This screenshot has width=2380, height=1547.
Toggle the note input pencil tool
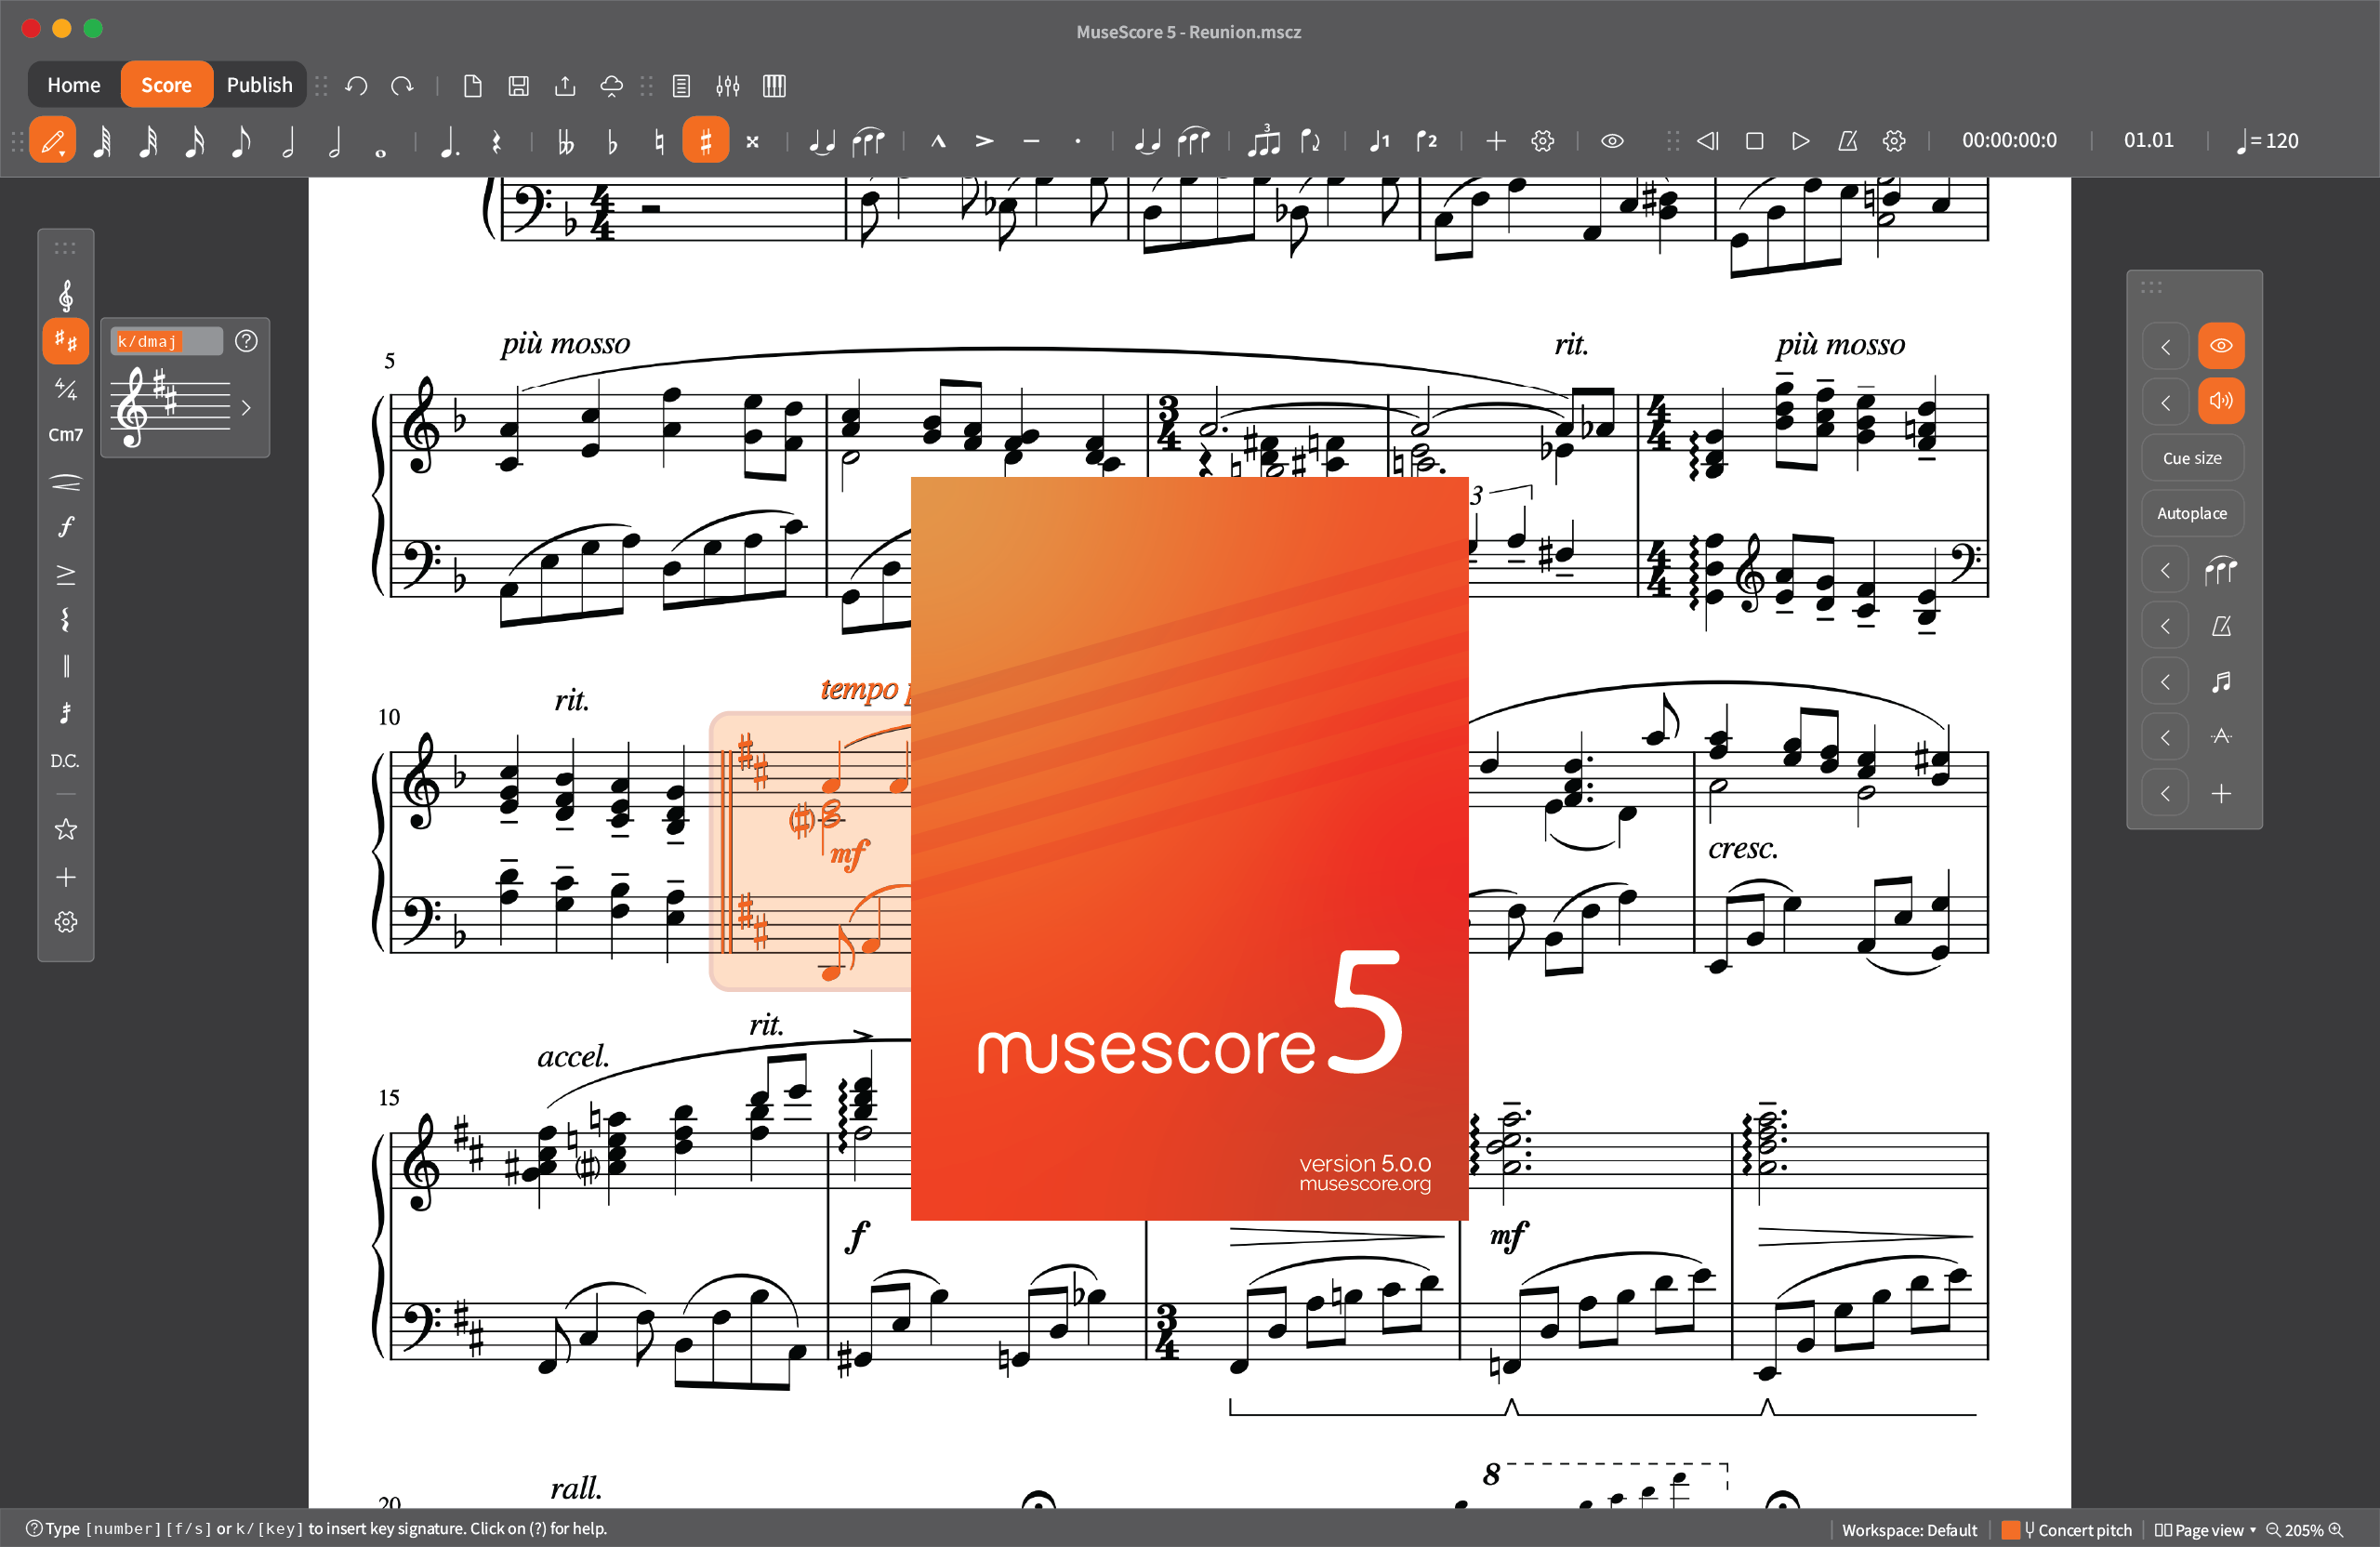52,140
